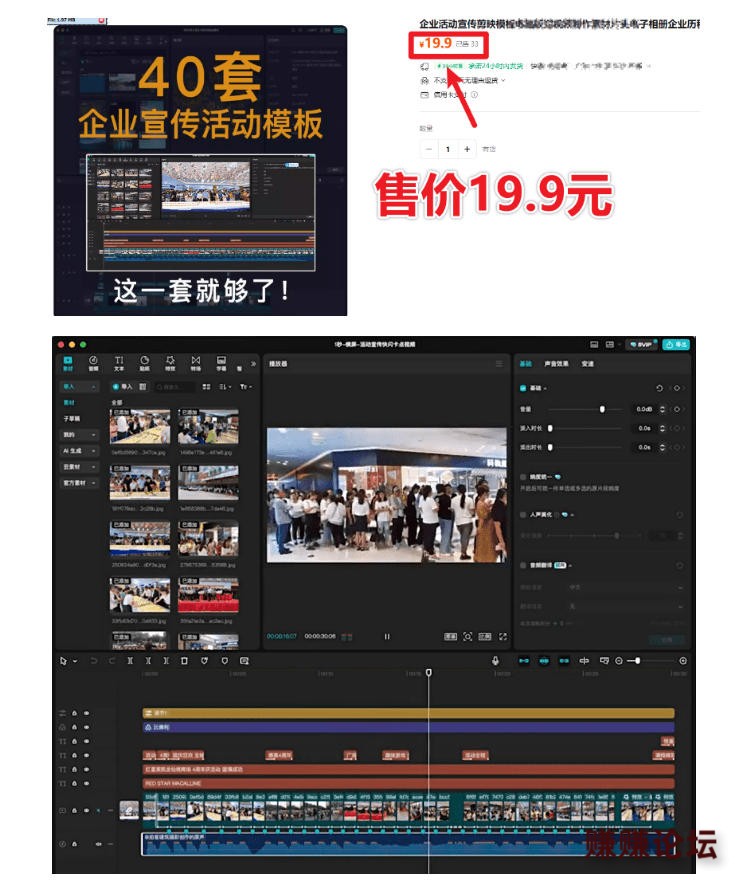Open the Stickers (贴纸) panel icon
Image resolution: width=739 pixels, height=885 pixels.
coord(145,363)
